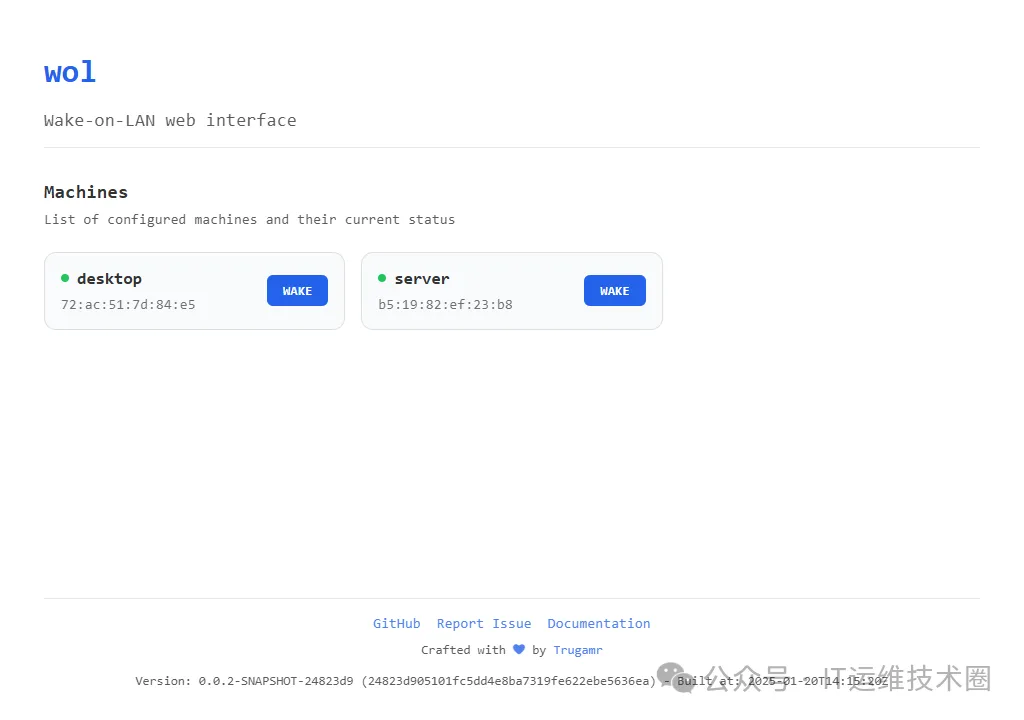Visit the Trugamr author link
The image size is (1024, 720).
click(578, 650)
